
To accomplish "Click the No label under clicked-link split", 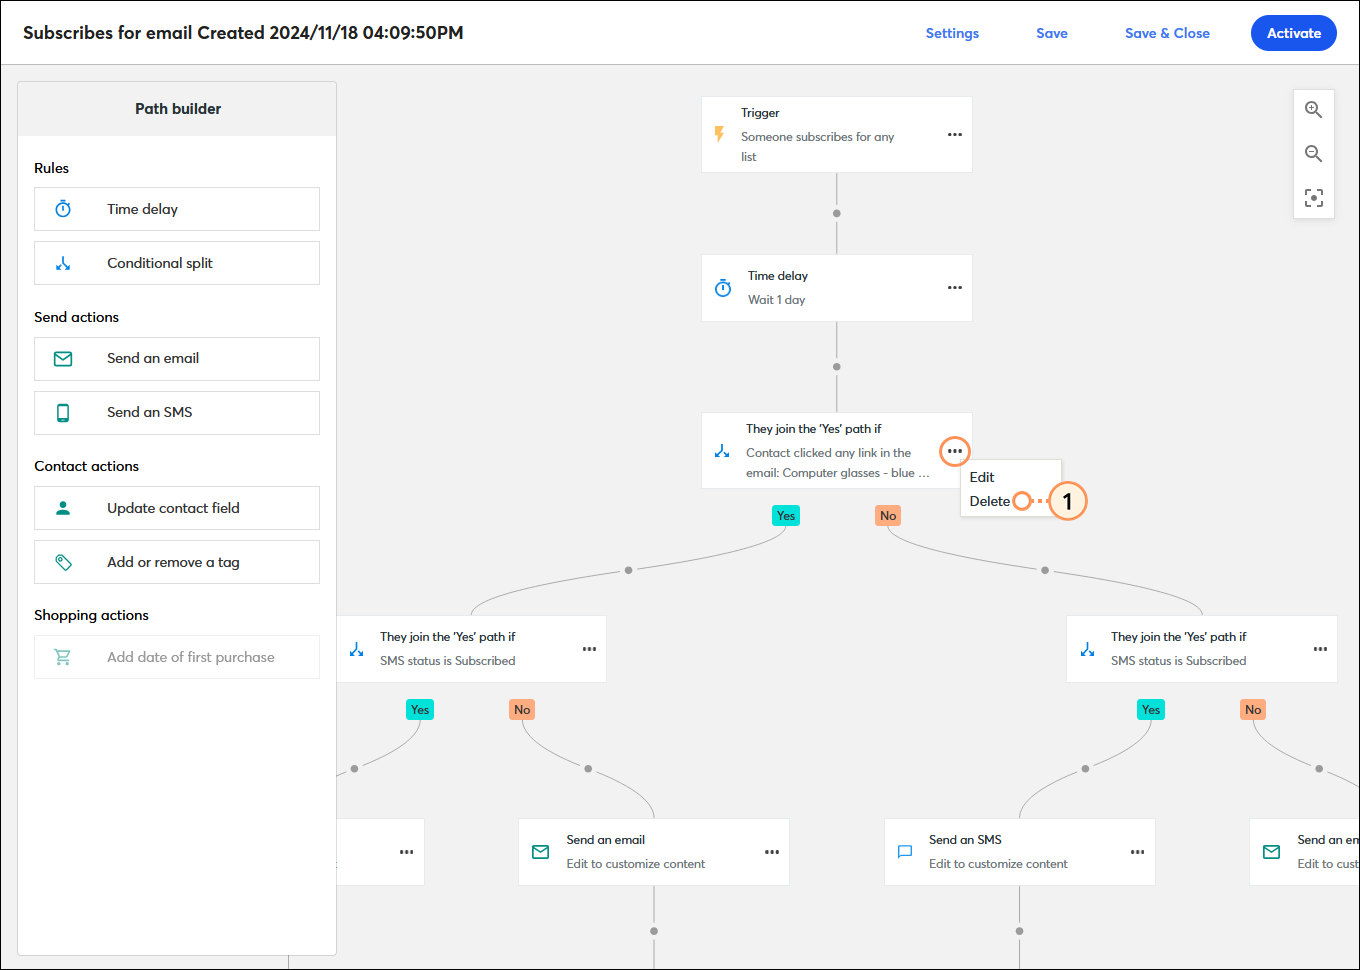I will (888, 516).
